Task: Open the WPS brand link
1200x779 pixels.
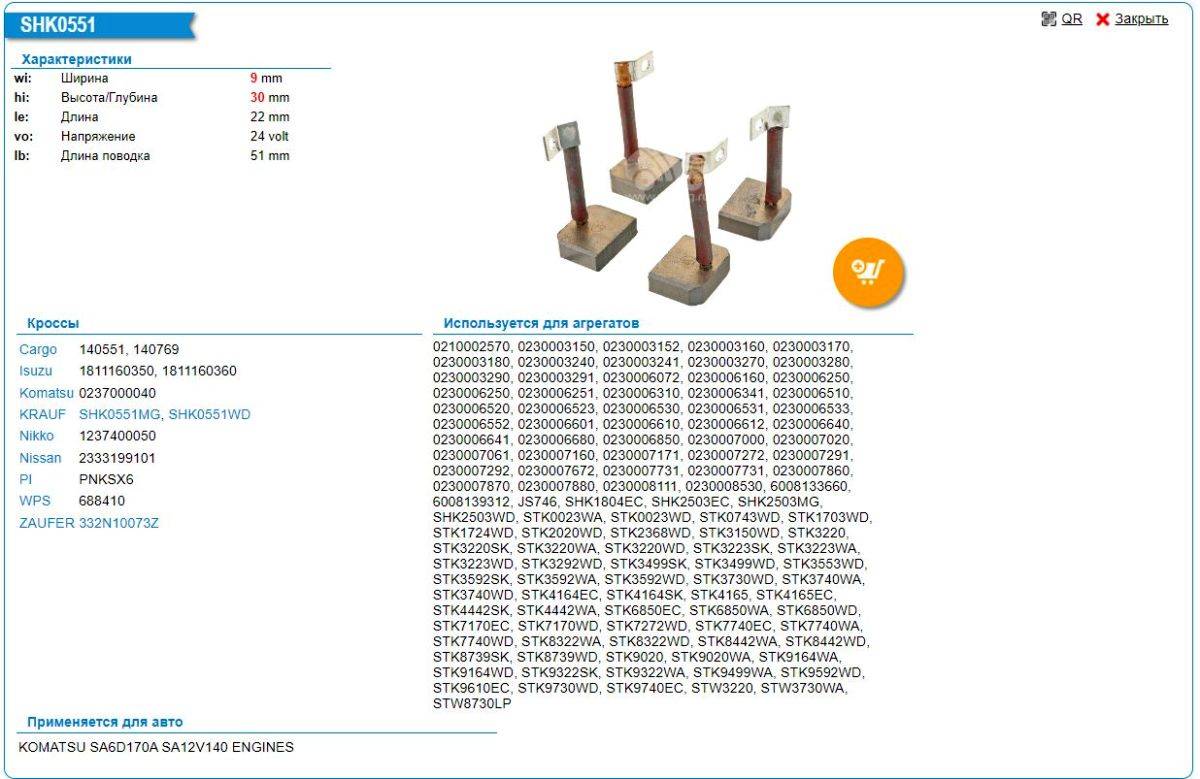Action: (x=34, y=501)
